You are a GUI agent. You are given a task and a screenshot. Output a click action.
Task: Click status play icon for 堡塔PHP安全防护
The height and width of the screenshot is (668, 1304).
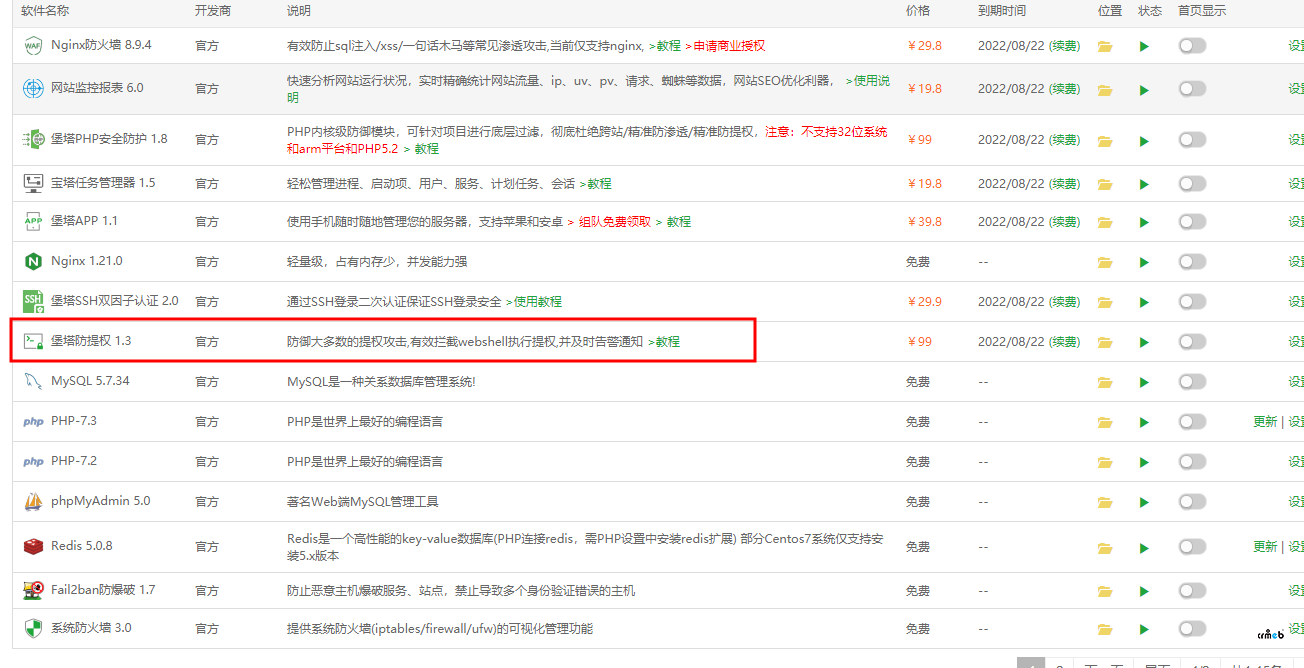pyautogui.click(x=1144, y=140)
